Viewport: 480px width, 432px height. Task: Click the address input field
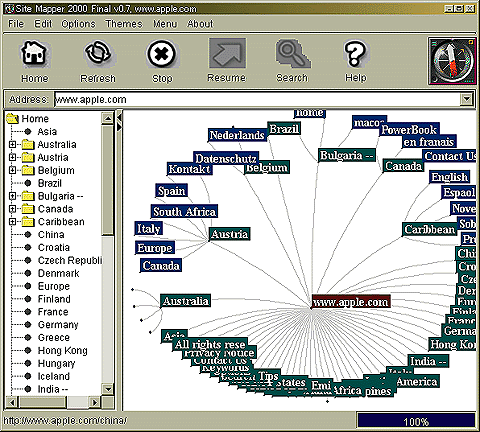tap(258, 99)
